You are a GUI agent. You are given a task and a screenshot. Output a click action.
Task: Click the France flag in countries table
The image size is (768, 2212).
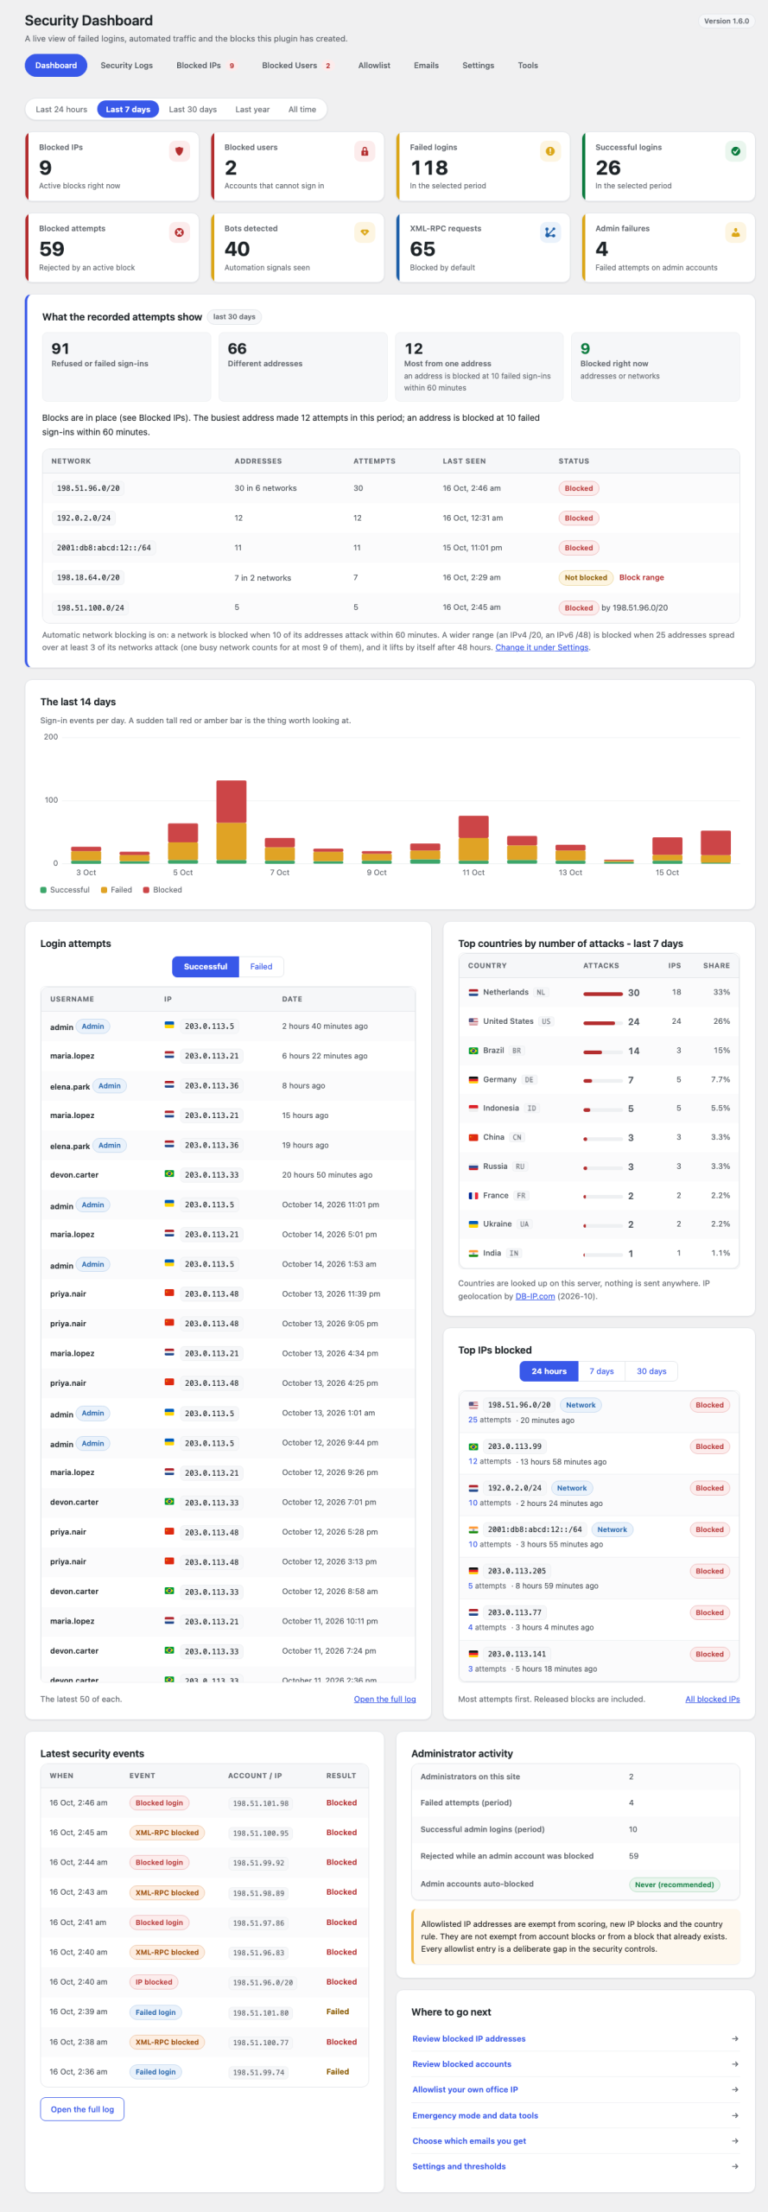click(x=473, y=1195)
